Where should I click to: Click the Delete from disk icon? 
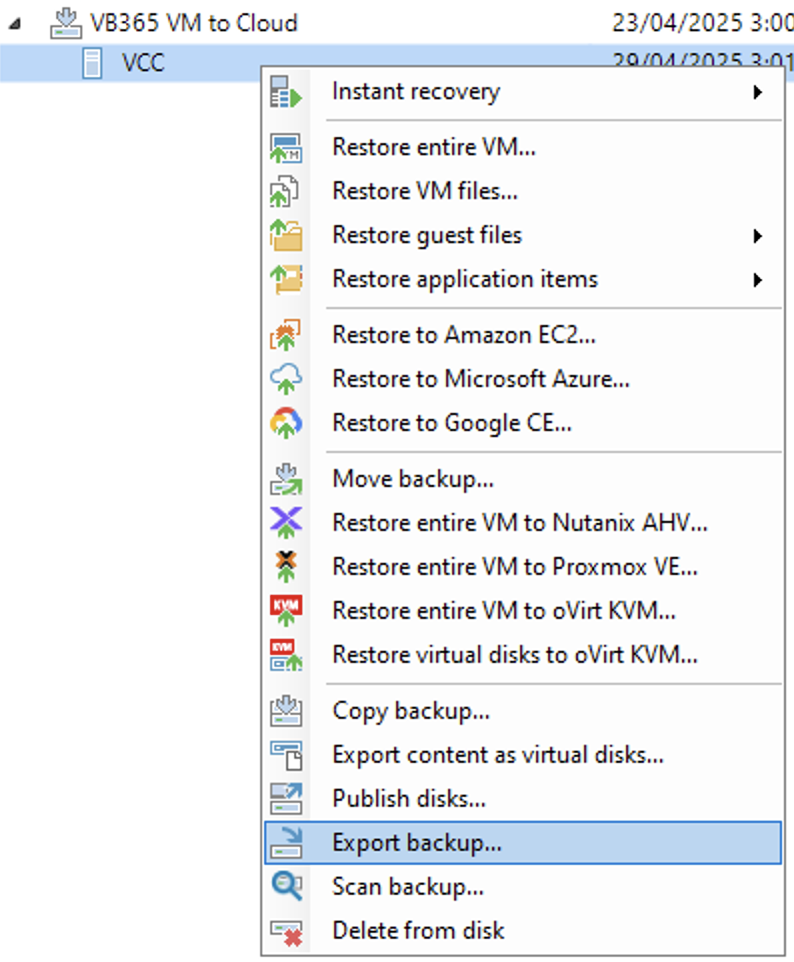tap(286, 931)
